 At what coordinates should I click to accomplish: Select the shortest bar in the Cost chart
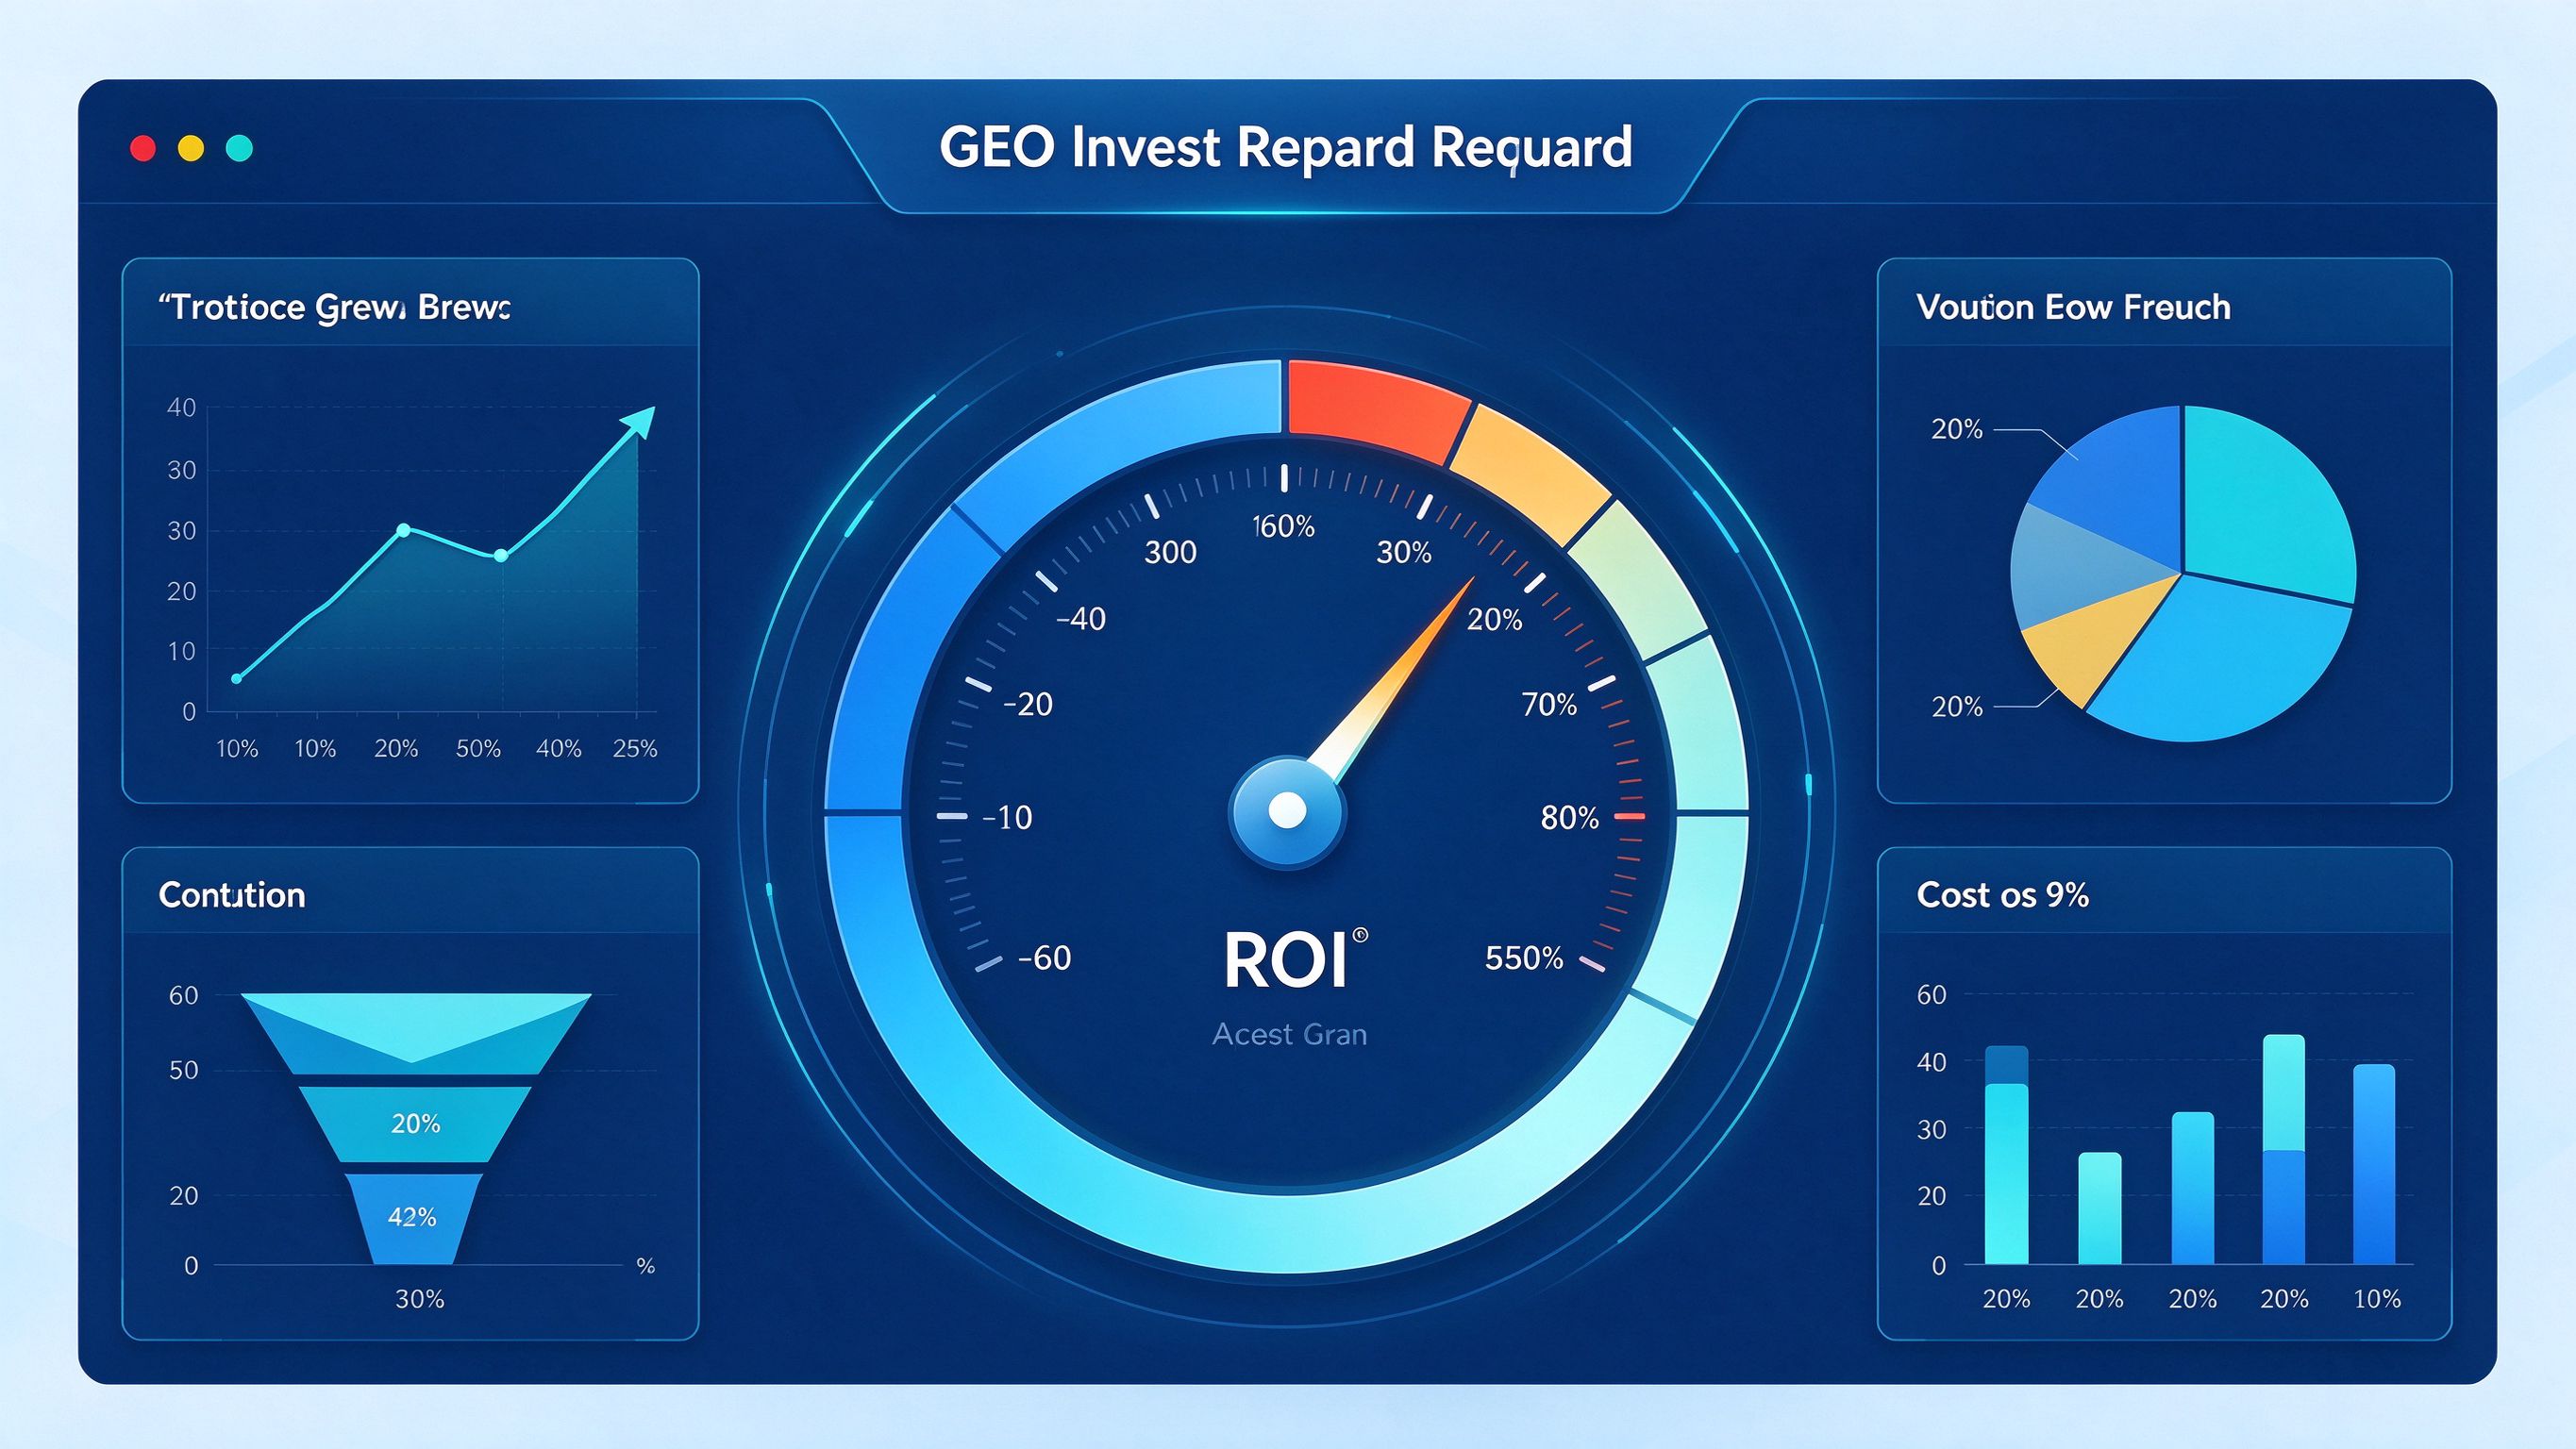(x=2099, y=1208)
